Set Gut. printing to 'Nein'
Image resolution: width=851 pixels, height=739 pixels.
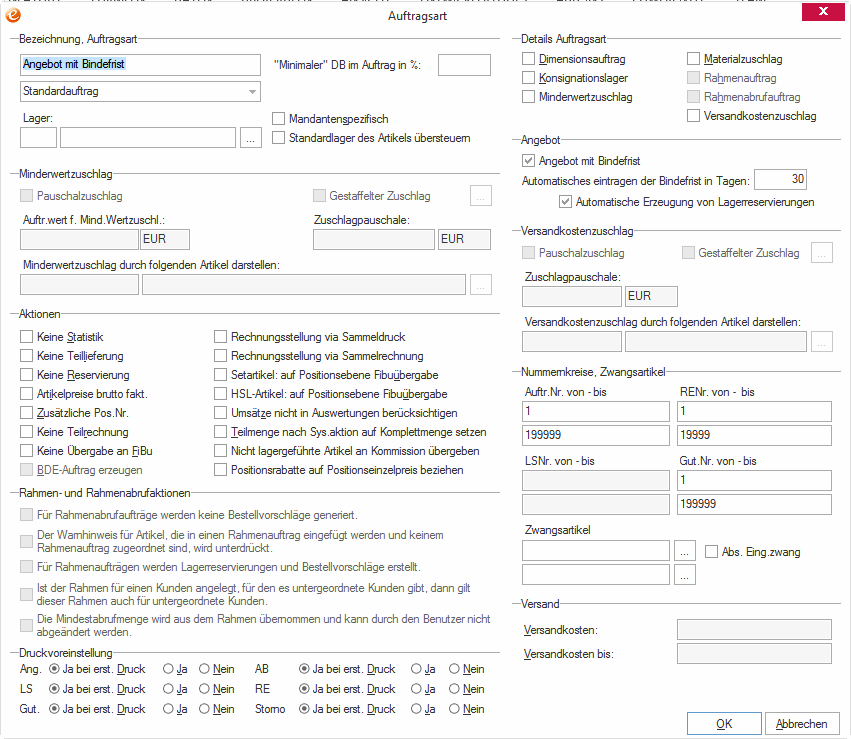tap(204, 709)
